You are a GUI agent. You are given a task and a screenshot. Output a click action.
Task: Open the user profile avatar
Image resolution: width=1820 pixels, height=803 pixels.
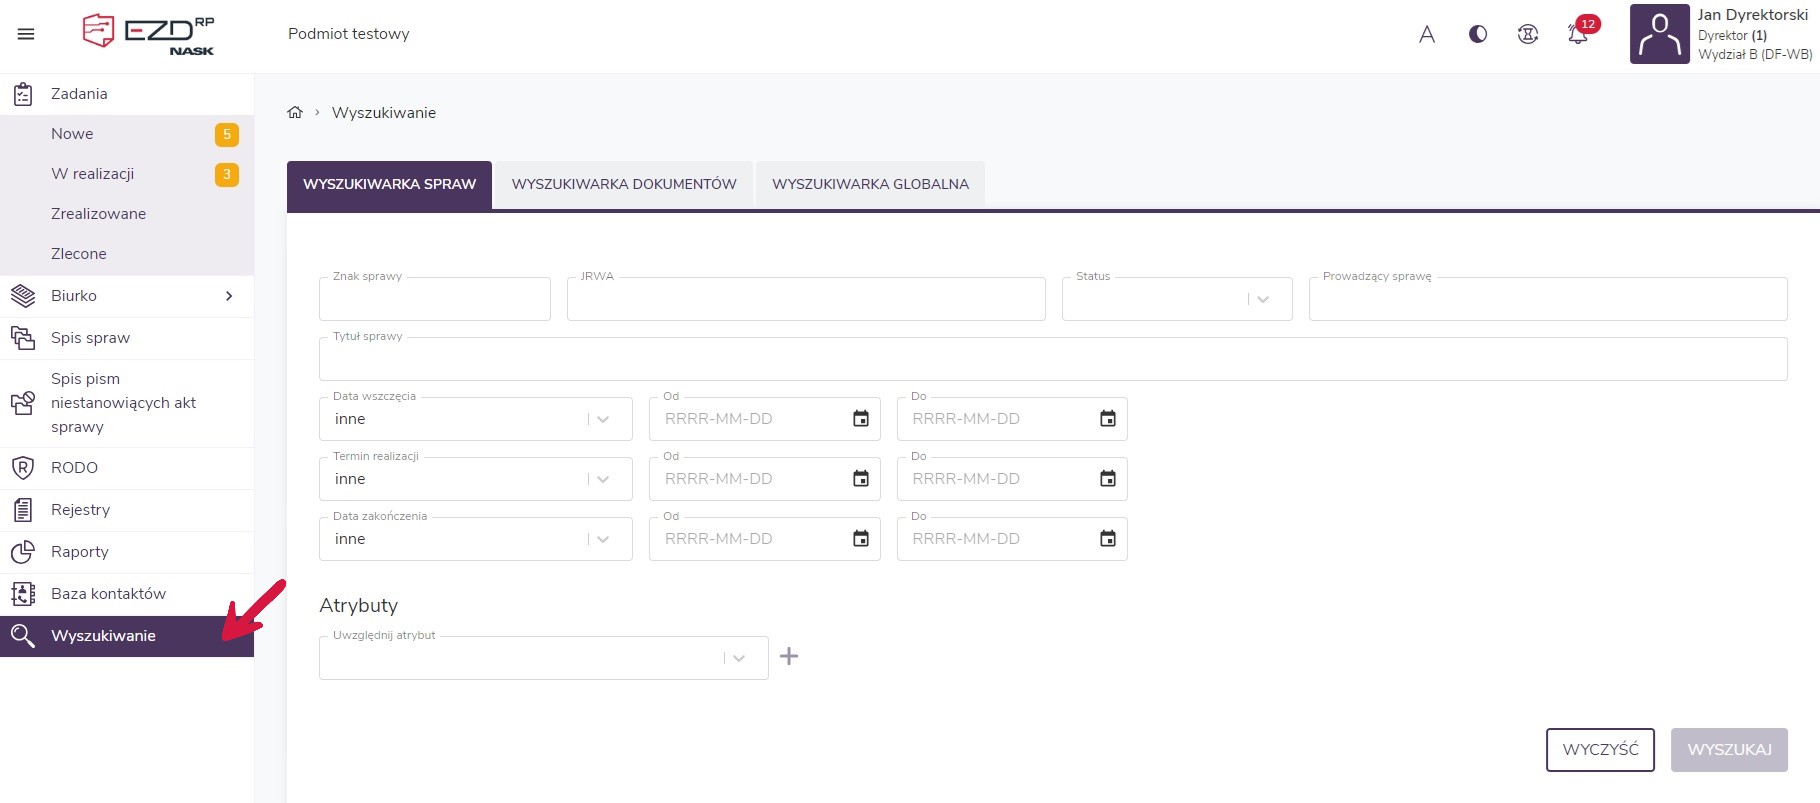coord(1659,35)
